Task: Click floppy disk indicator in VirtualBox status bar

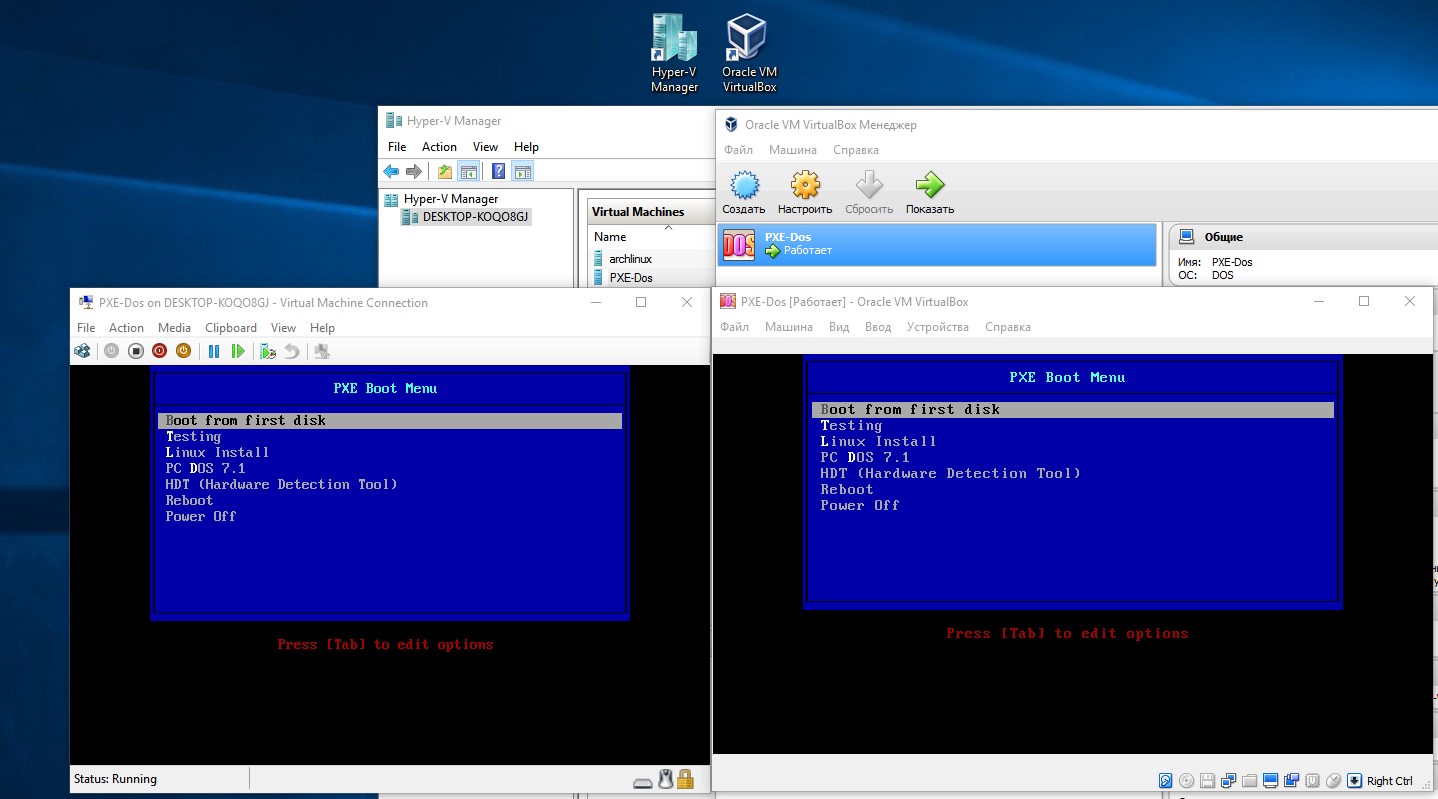Action: pyautogui.click(x=1207, y=781)
